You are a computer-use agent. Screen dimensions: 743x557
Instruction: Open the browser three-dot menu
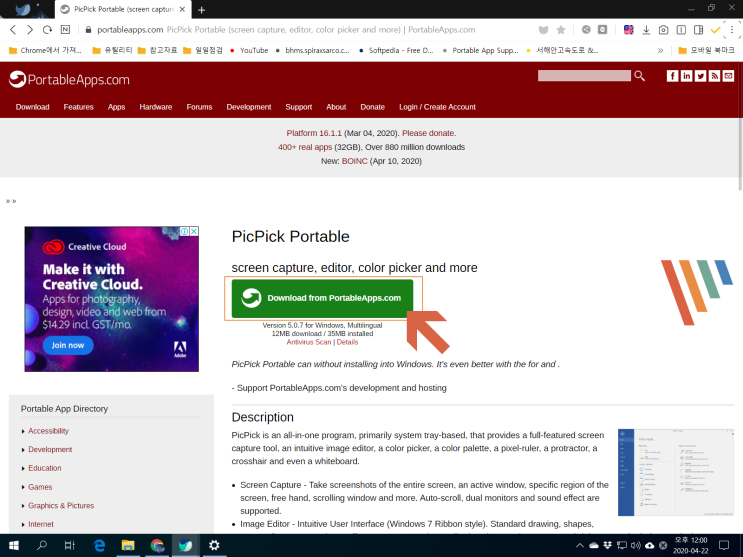click(x=732, y=30)
